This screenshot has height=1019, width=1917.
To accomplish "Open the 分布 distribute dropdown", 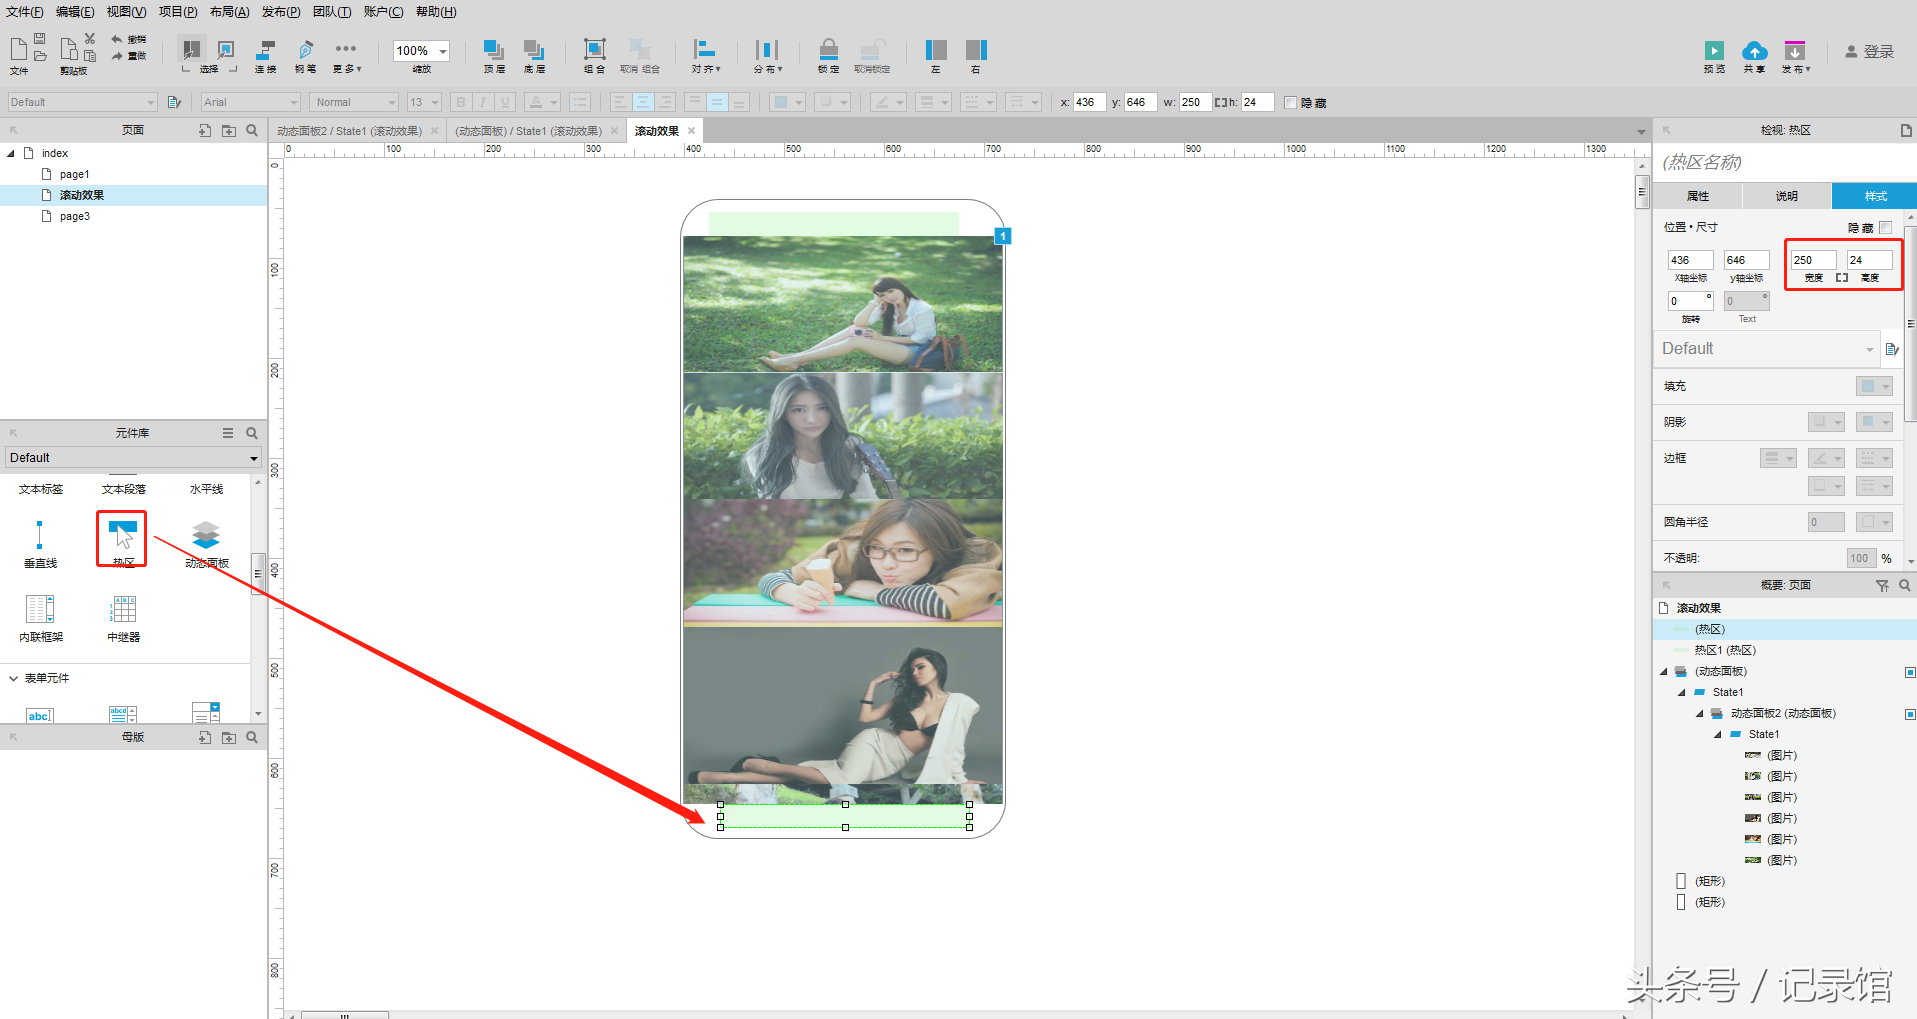I will [x=767, y=56].
